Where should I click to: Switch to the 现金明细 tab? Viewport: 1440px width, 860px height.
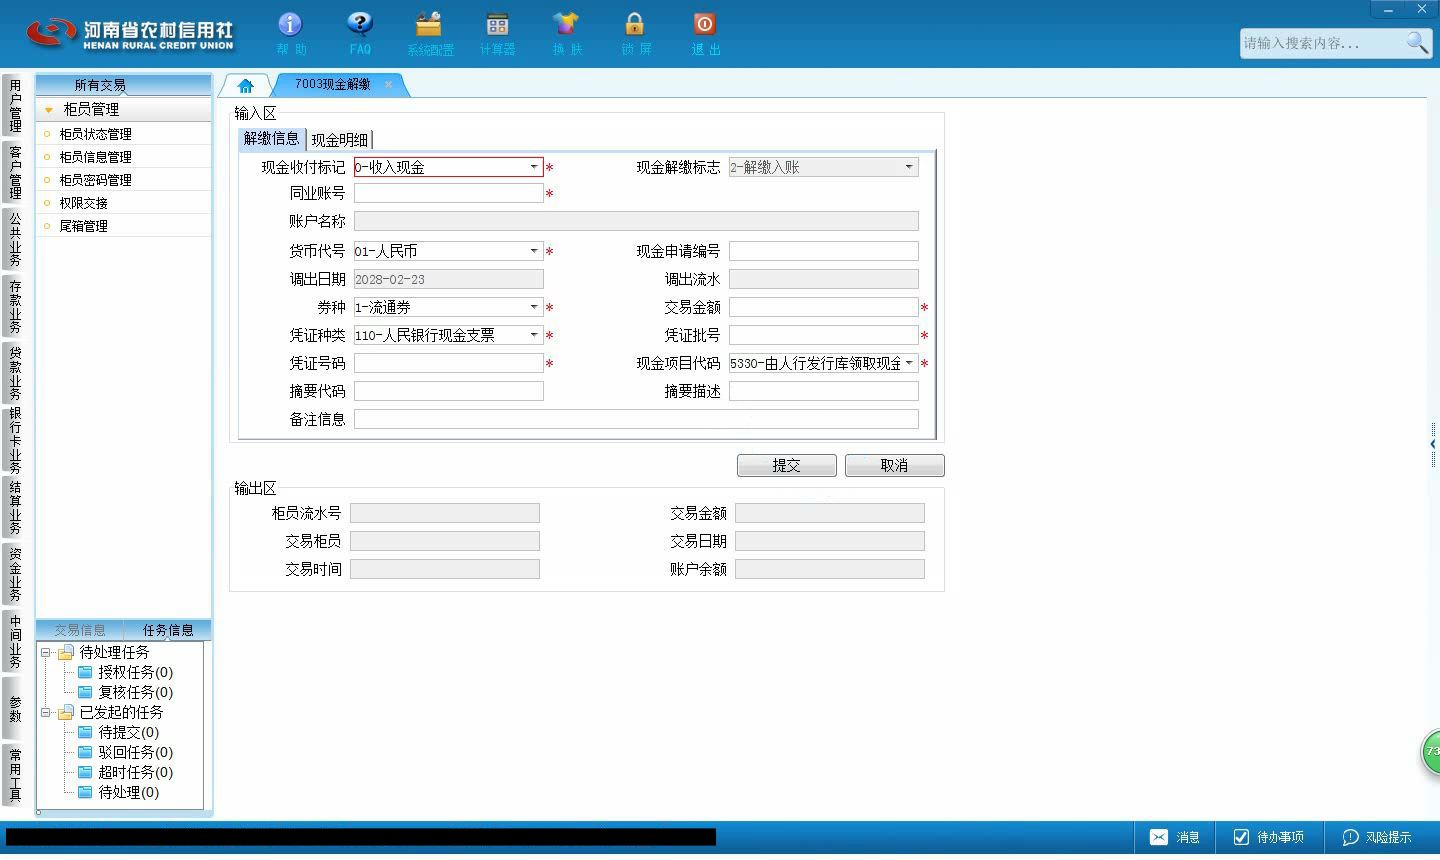[339, 140]
